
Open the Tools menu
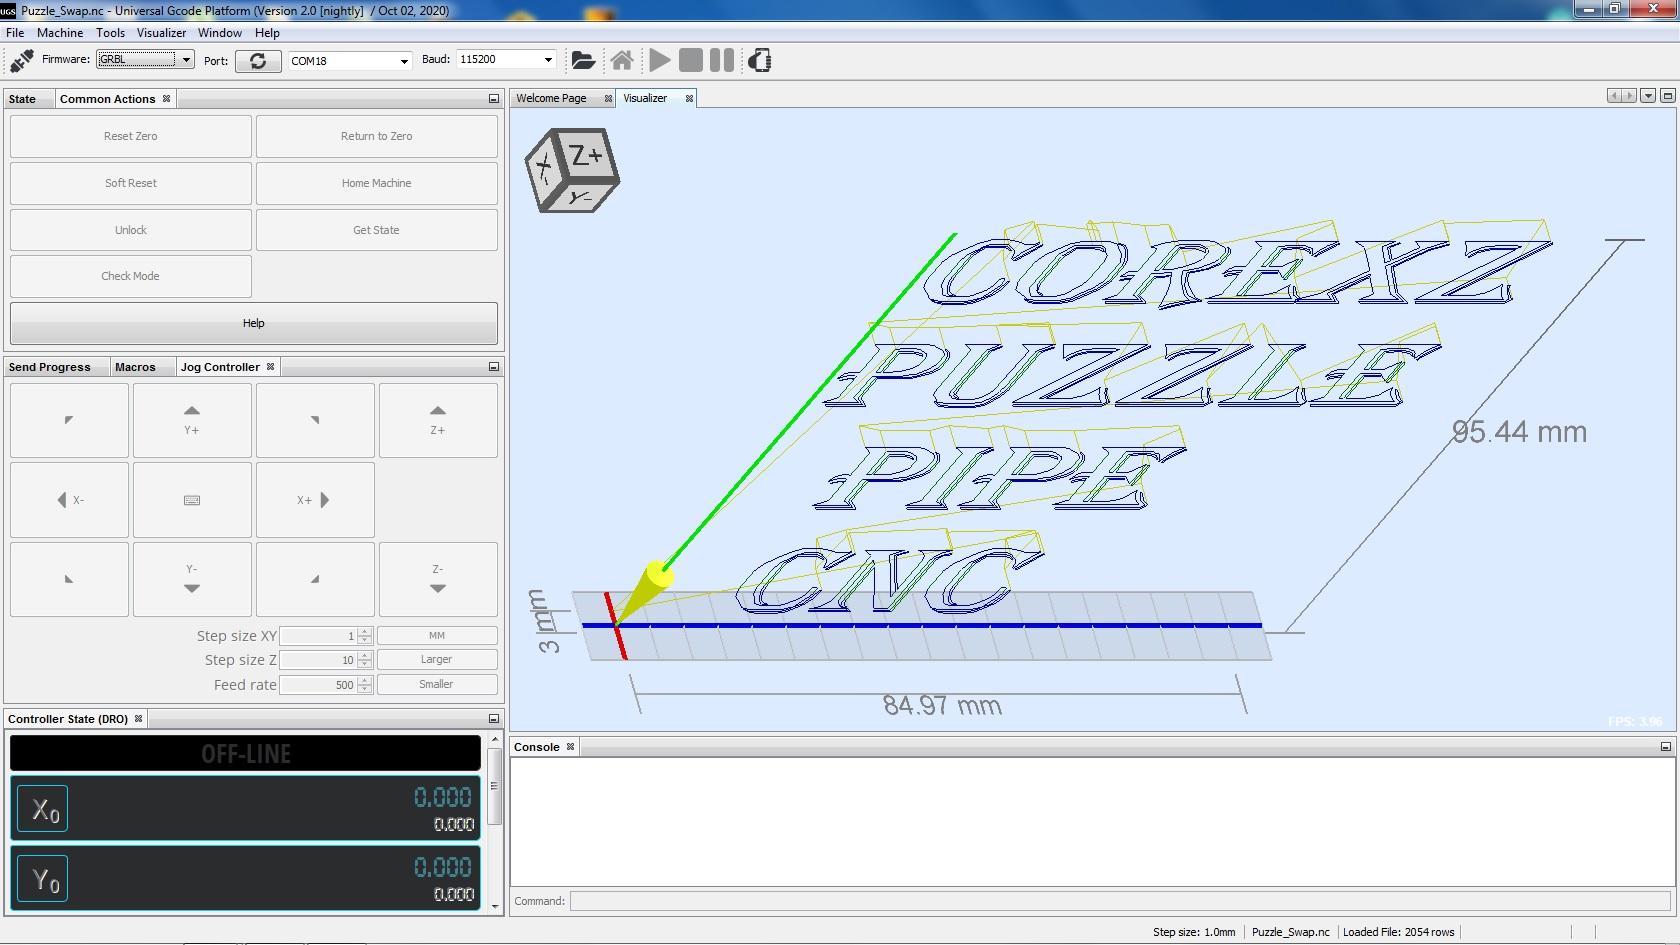pyautogui.click(x=110, y=33)
